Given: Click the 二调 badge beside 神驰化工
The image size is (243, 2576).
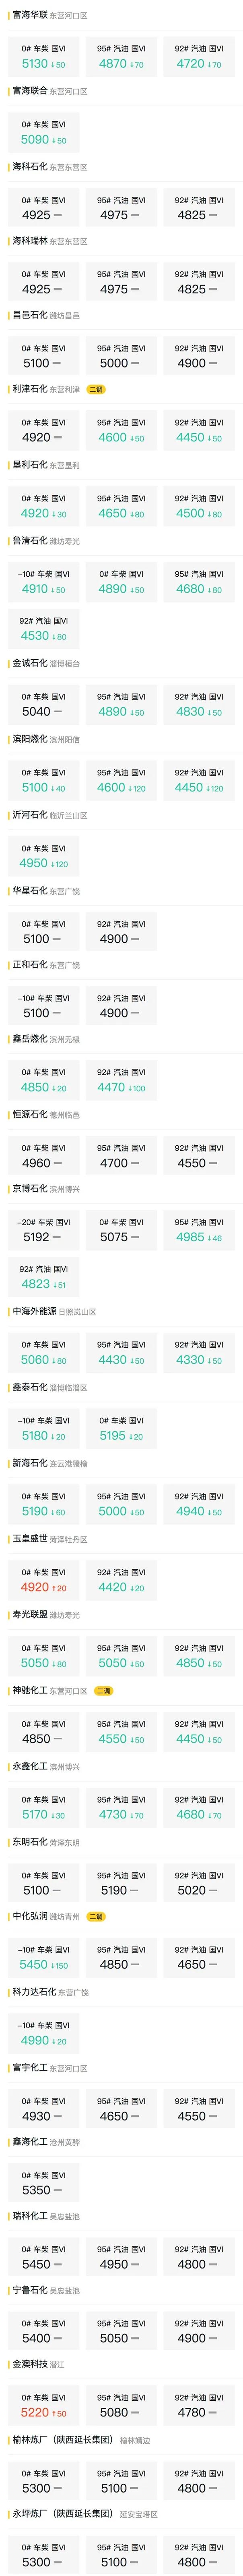Looking at the screenshot, I should tap(103, 1691).
